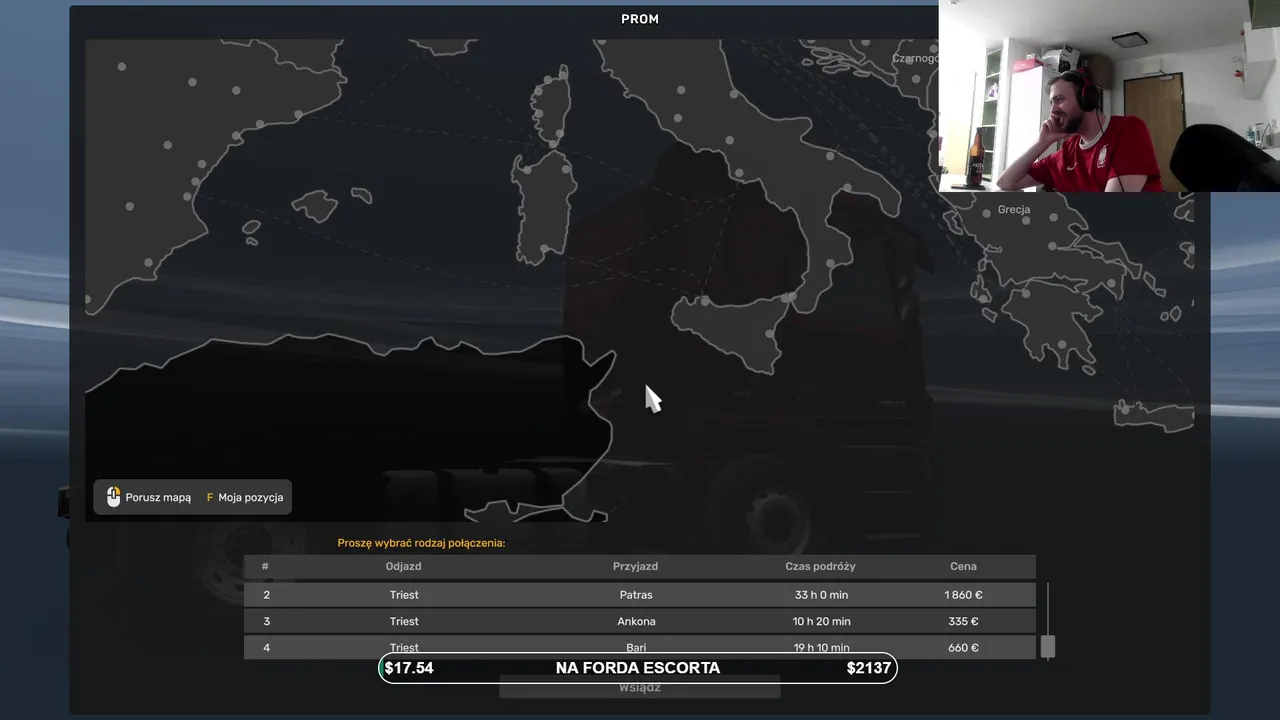Screen dimensions: 1280x720
Task: Click the Czas podróży column header
Action: click(820, 566)
